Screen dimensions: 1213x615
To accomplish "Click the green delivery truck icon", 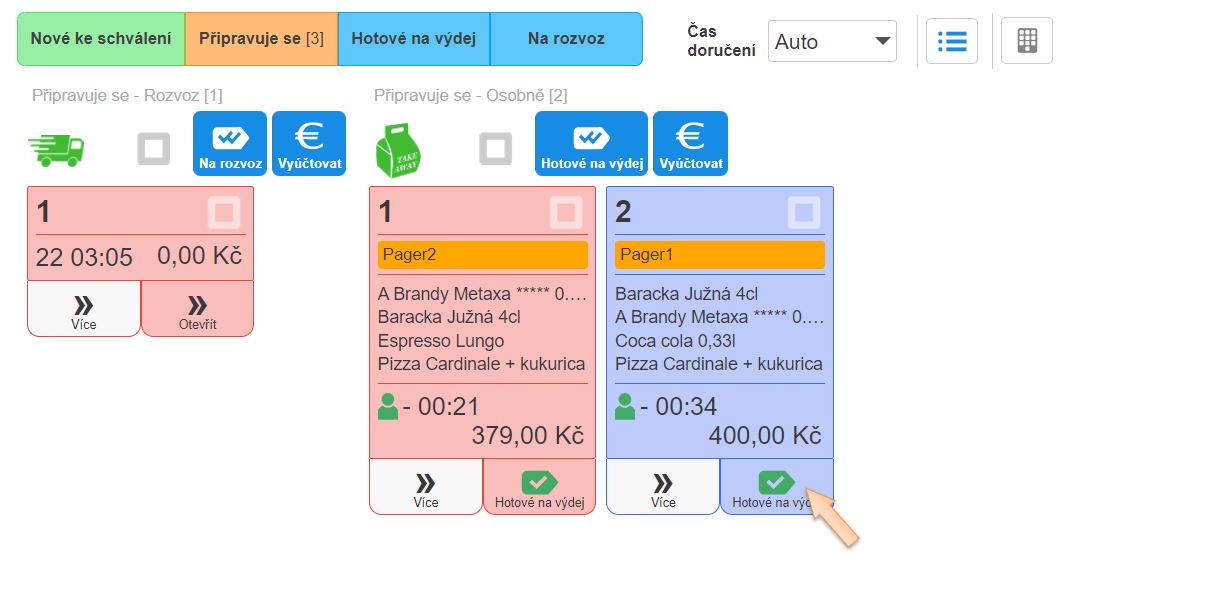I will pyautogui.click(x=56, y=150).
